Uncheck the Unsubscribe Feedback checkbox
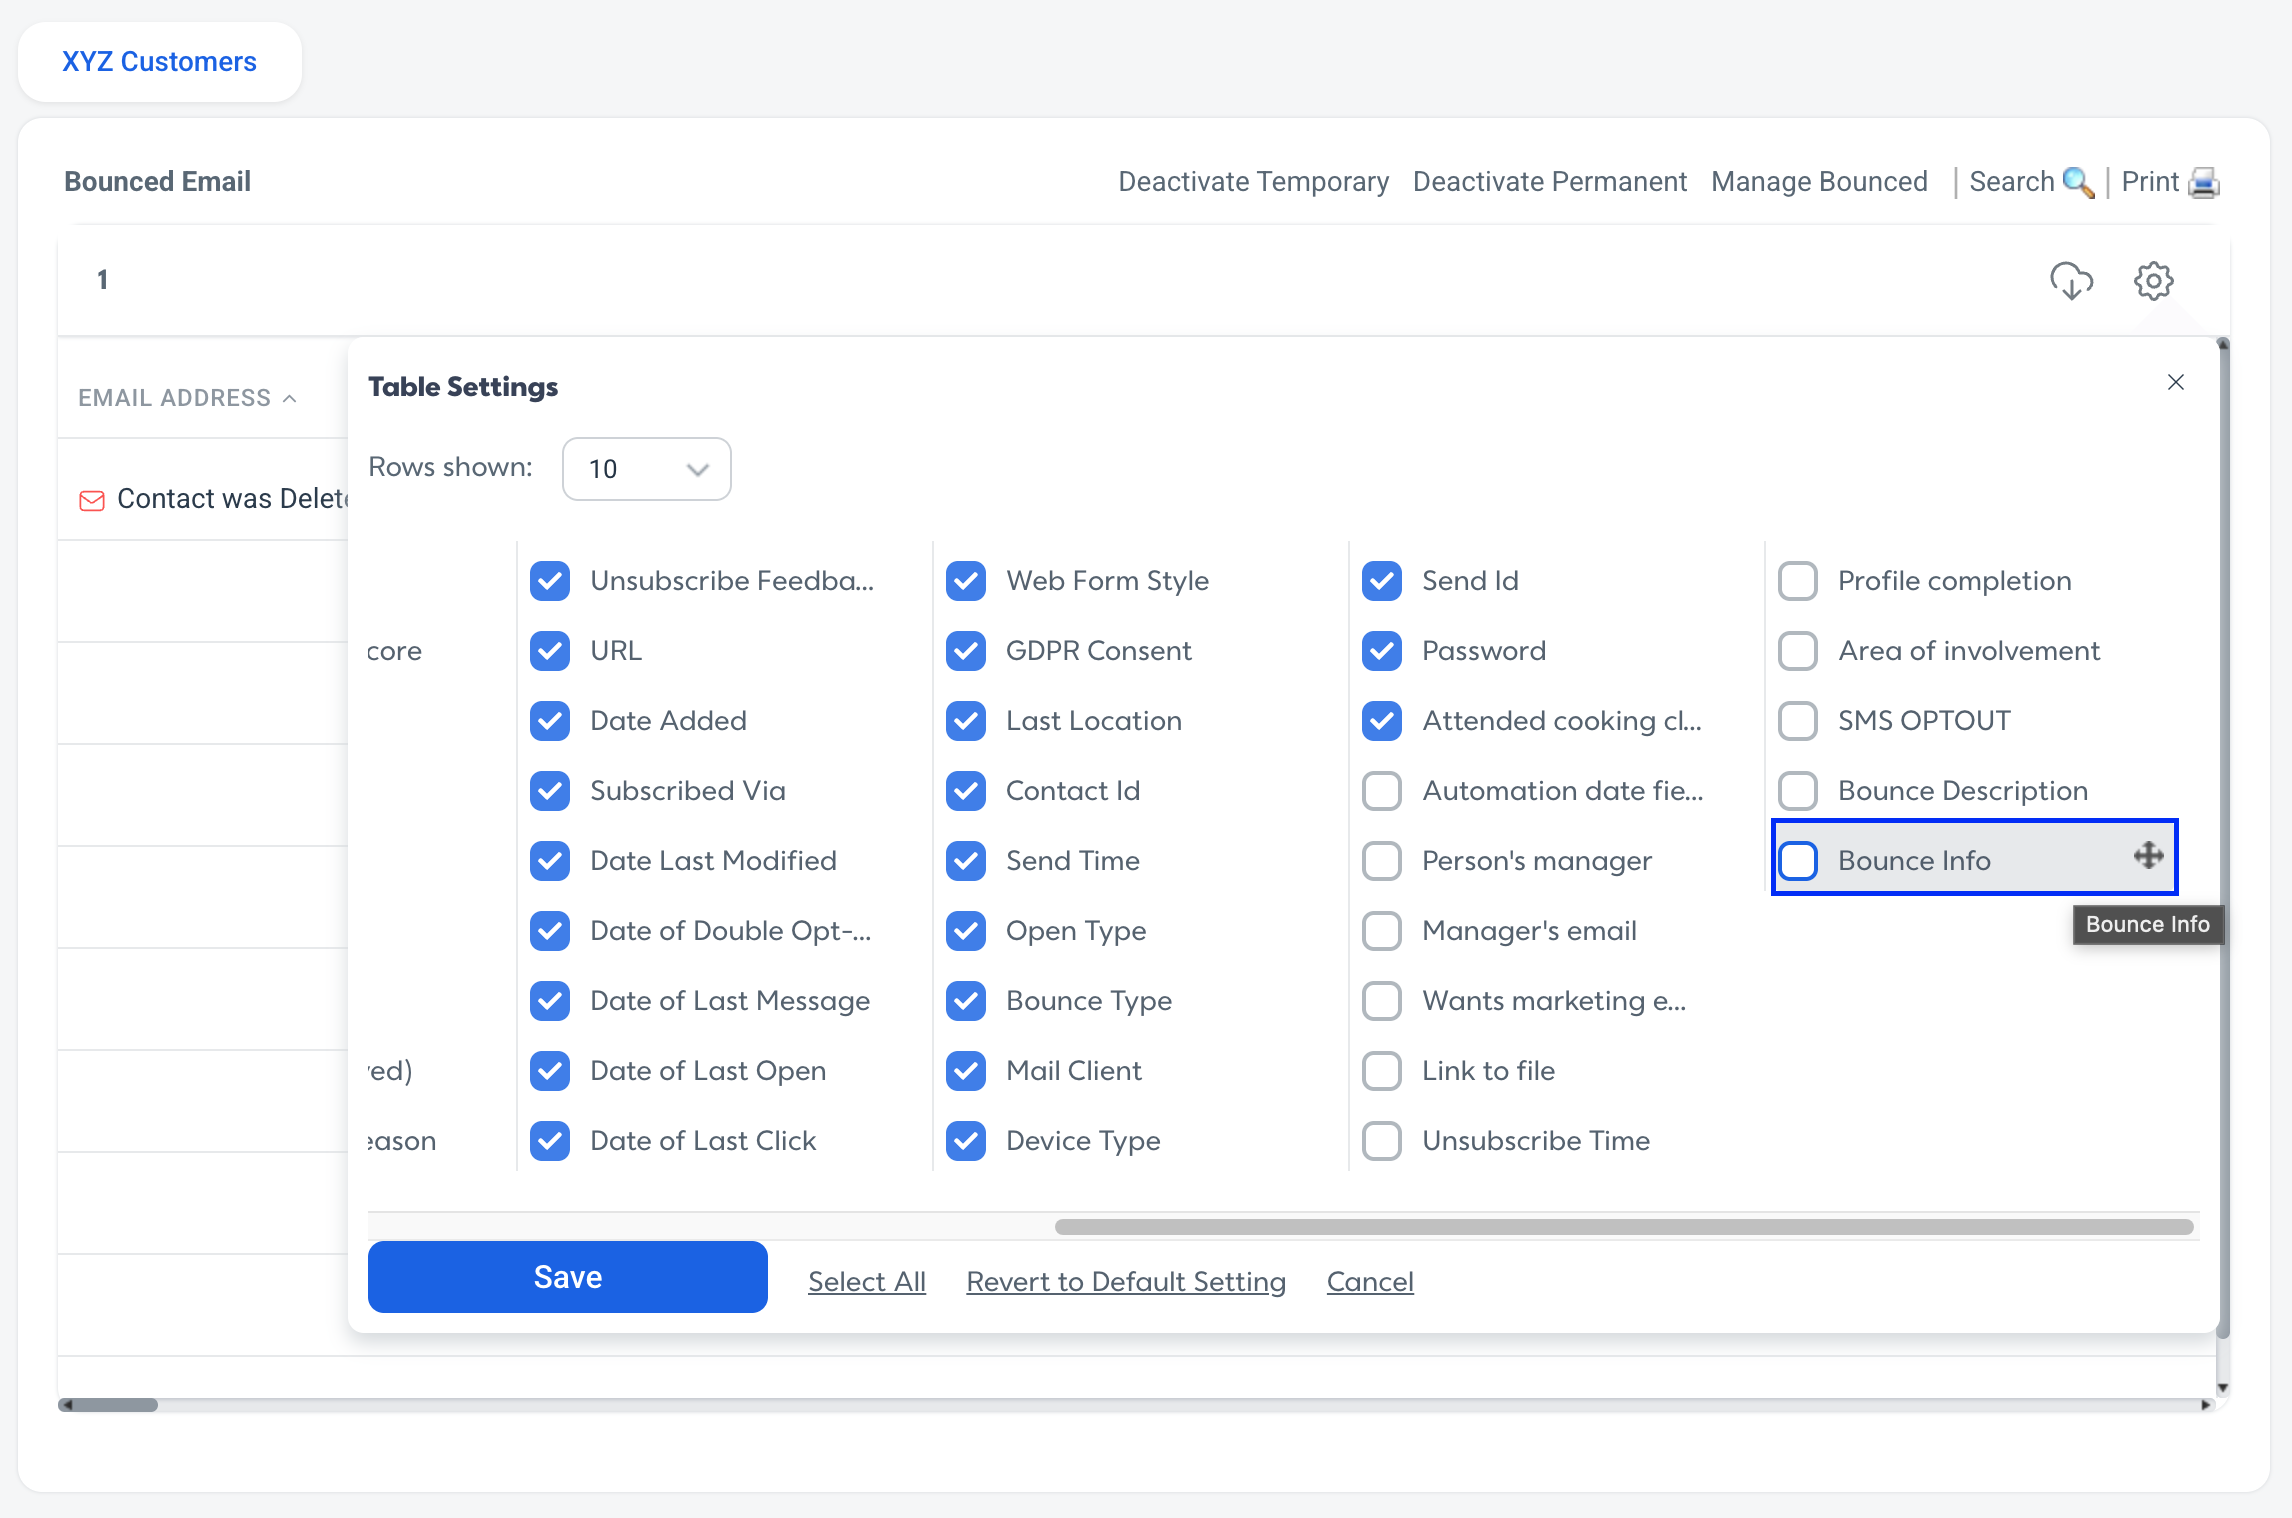The image size is (2292, 1518). tap(550, 581)
